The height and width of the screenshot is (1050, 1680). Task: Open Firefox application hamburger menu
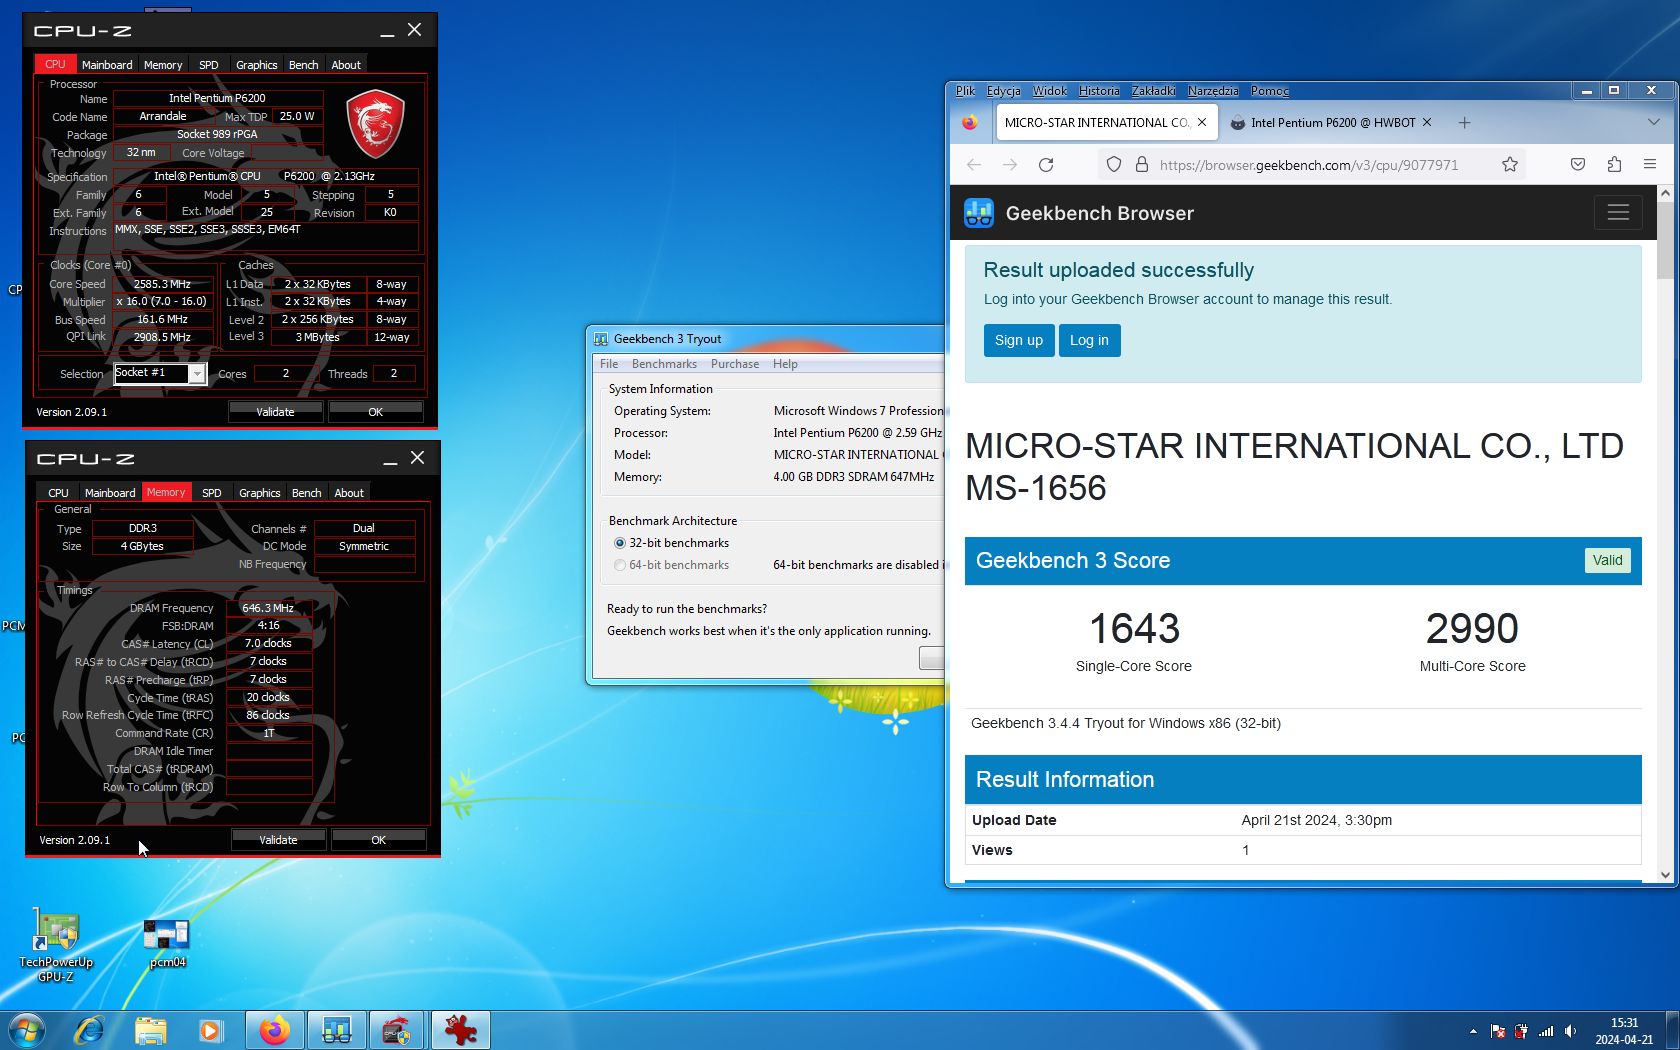click(1650, 165)
